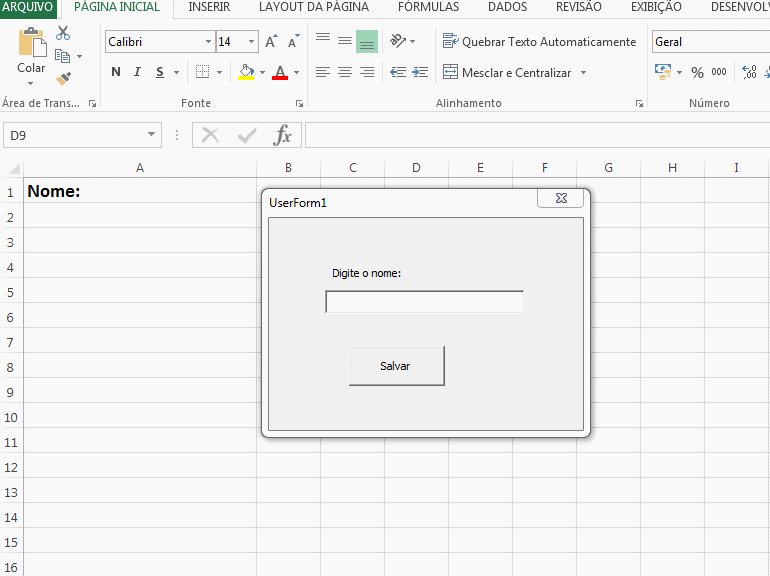Switch to DADOS tab
The width and height of the screenshot is (770, 576).
click(507, 7)
